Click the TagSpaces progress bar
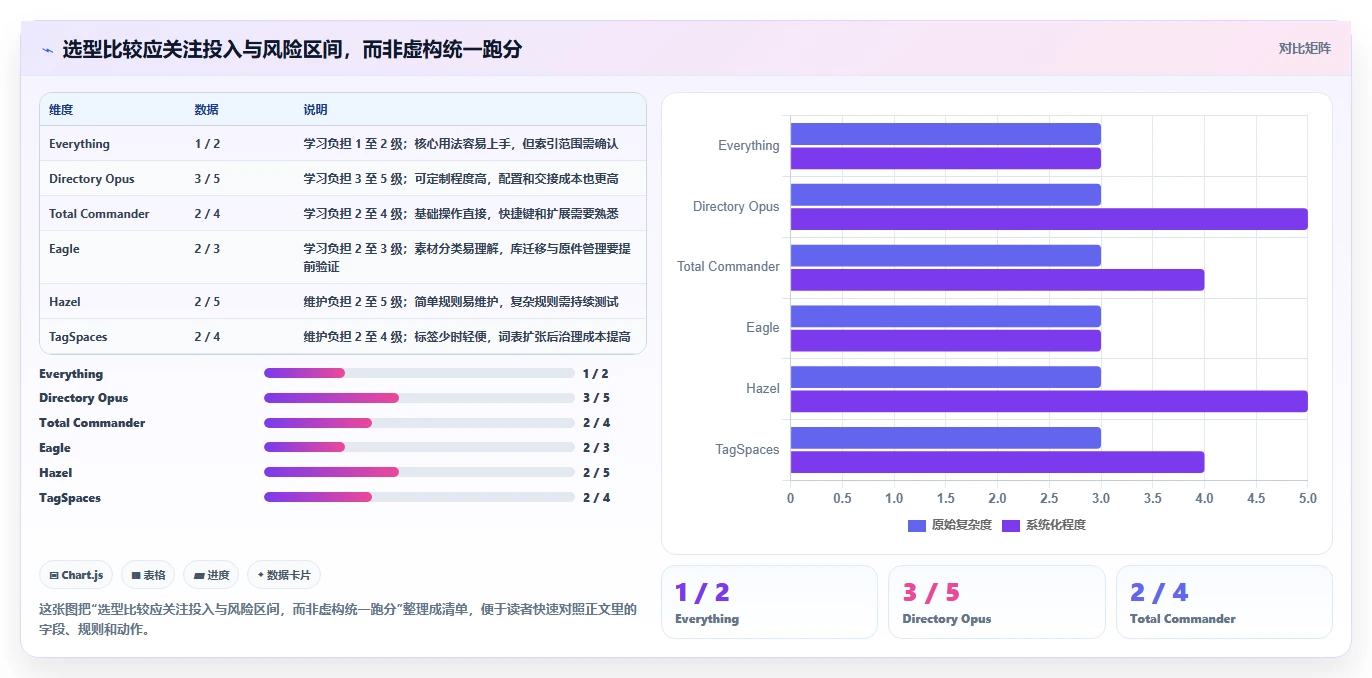 click(419, 497)
